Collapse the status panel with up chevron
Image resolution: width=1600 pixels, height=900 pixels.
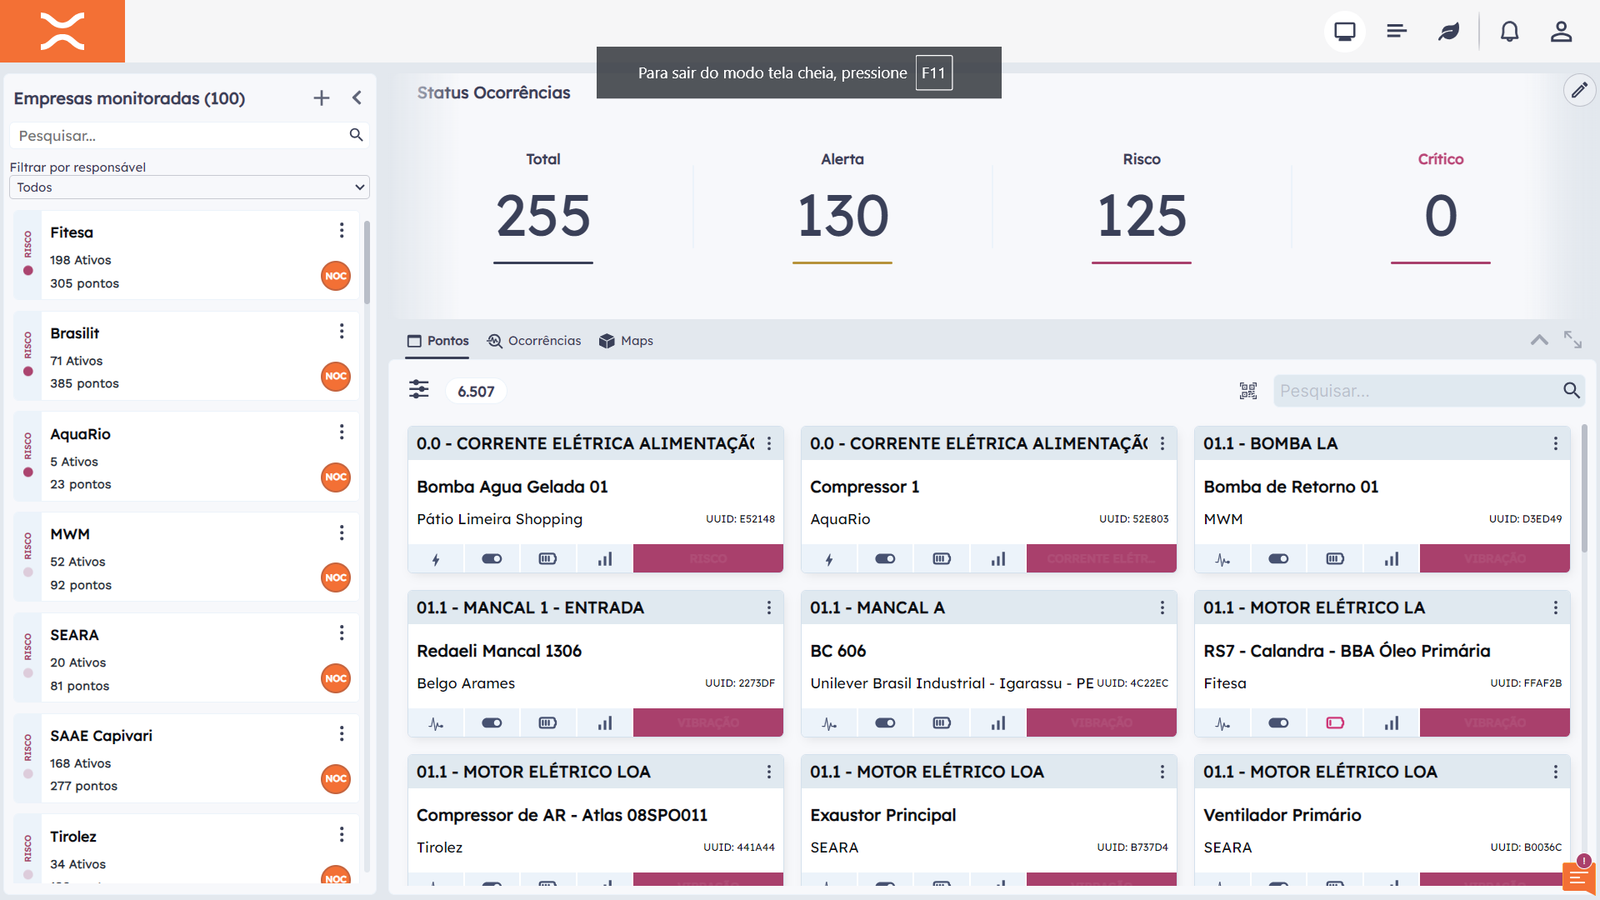coord(1539,340)
